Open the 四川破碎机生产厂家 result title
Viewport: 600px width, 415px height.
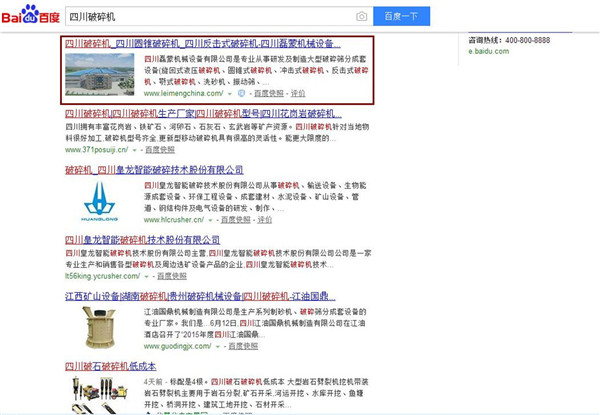coord(203,114)
